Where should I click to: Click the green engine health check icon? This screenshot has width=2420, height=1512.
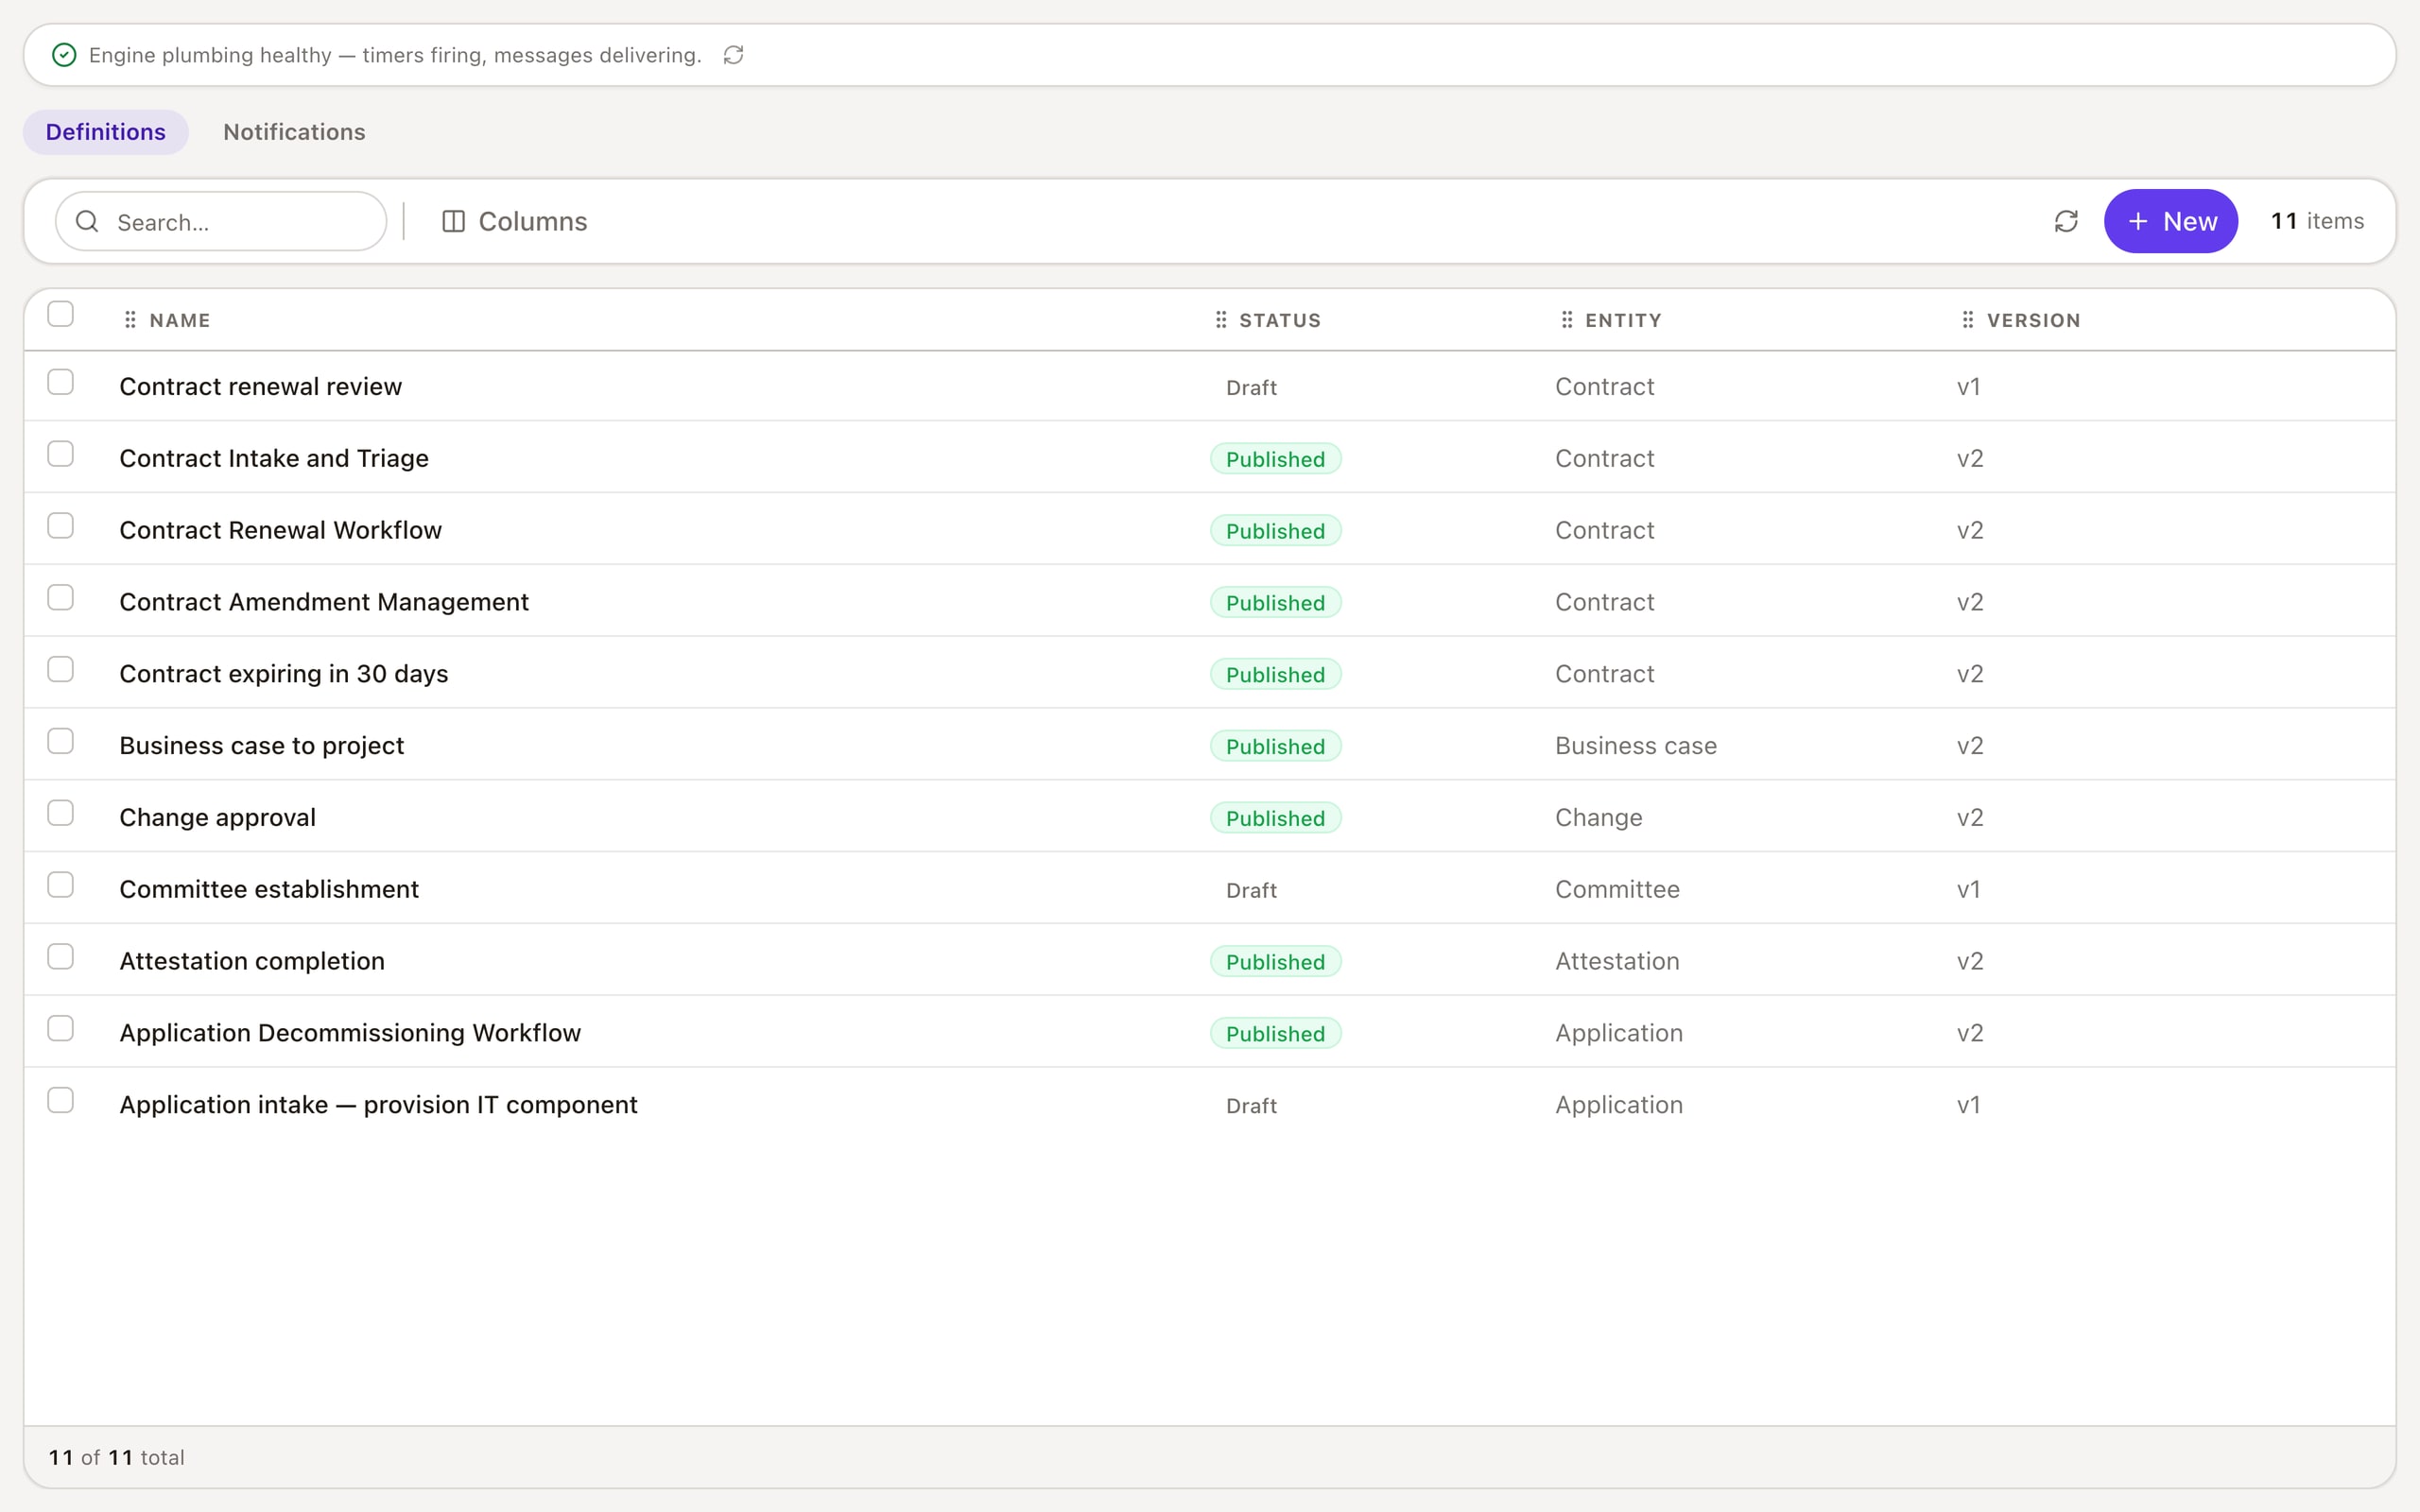[x=64, y=55]
